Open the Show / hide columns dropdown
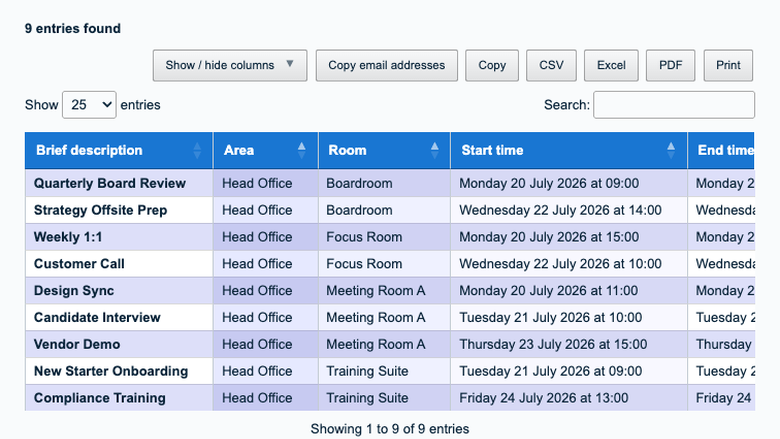The image size is (780, 439). coord(230,65)
